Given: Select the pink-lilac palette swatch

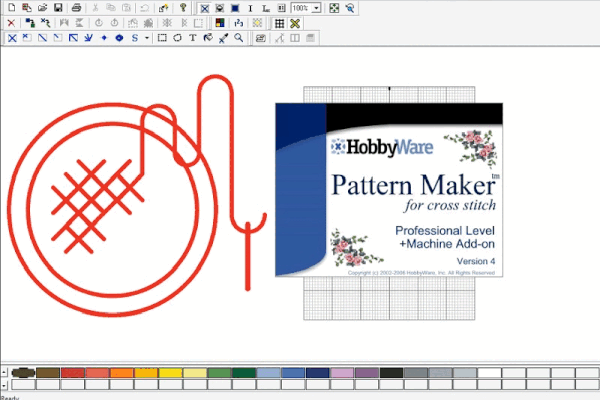Looking at the screenshot, I should pos(342,372).
